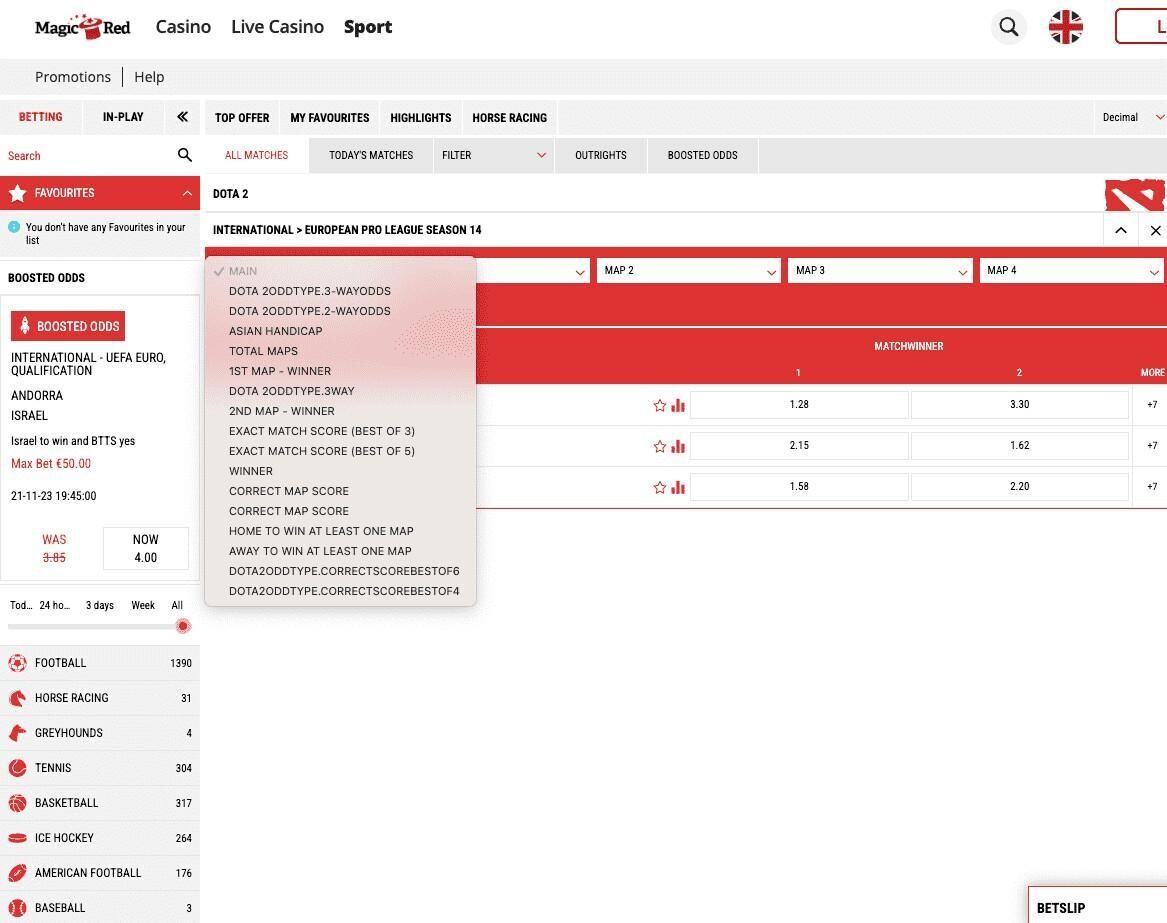Open the Top Offer tab

coord(242,118)
